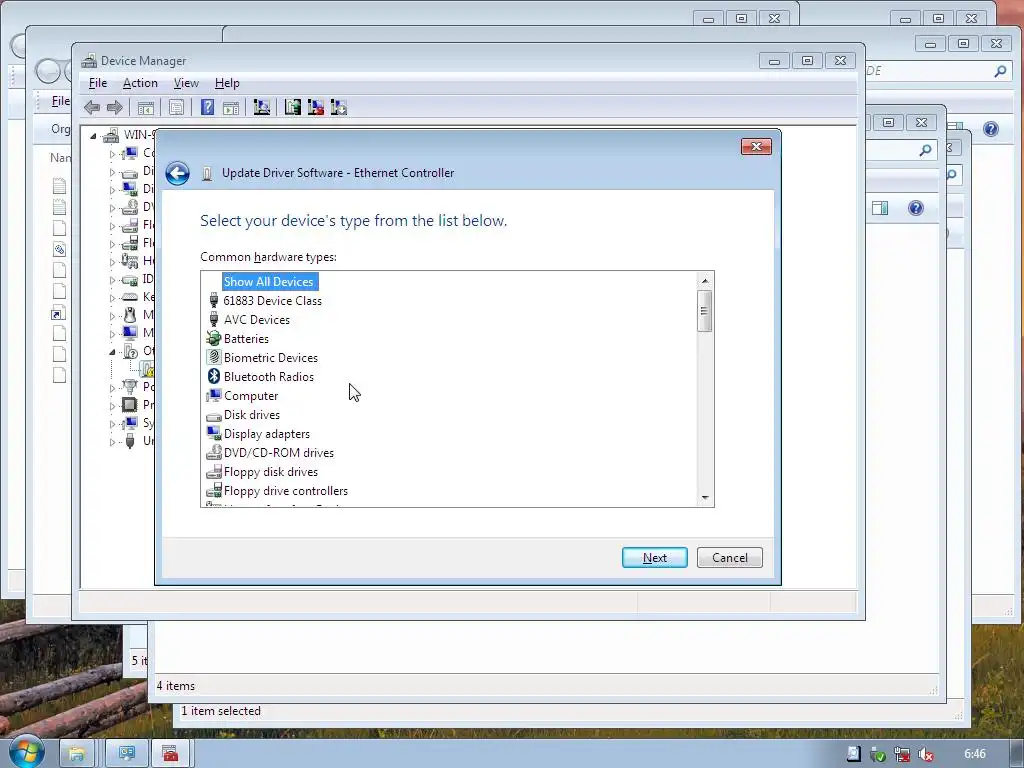Click the Back arrow in Update Driver dialog

(x=177, y=173)
